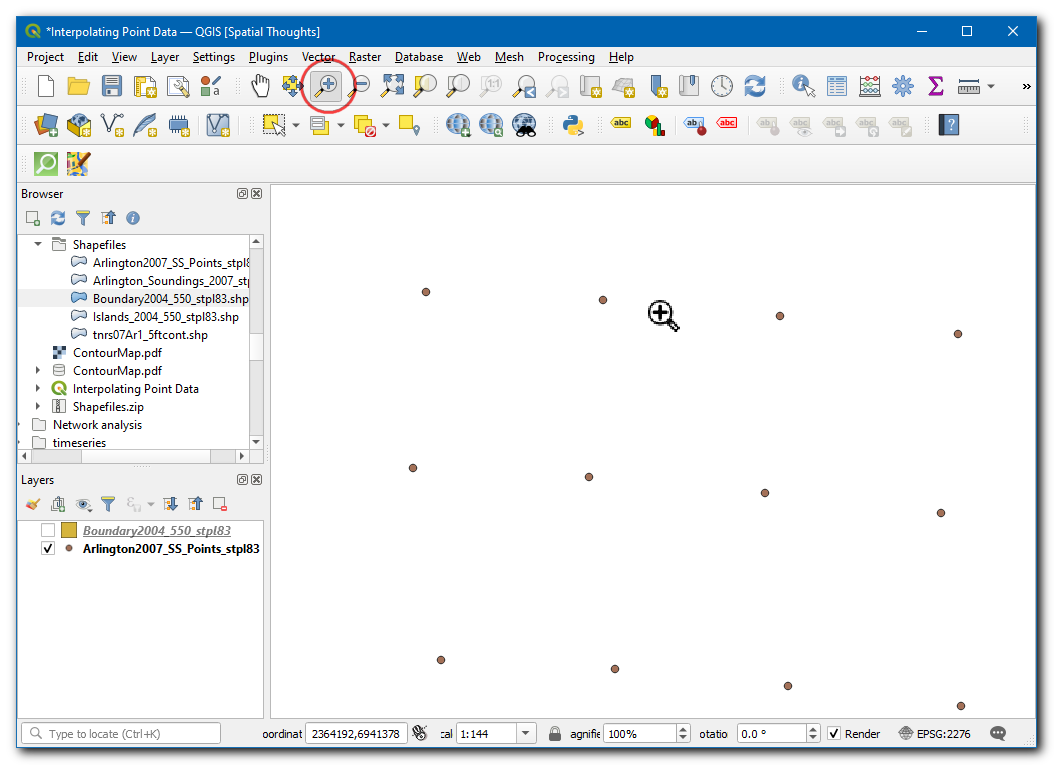The image size is (1054, 765).
Task: Open the Help Contents icon
Action: 949,125
